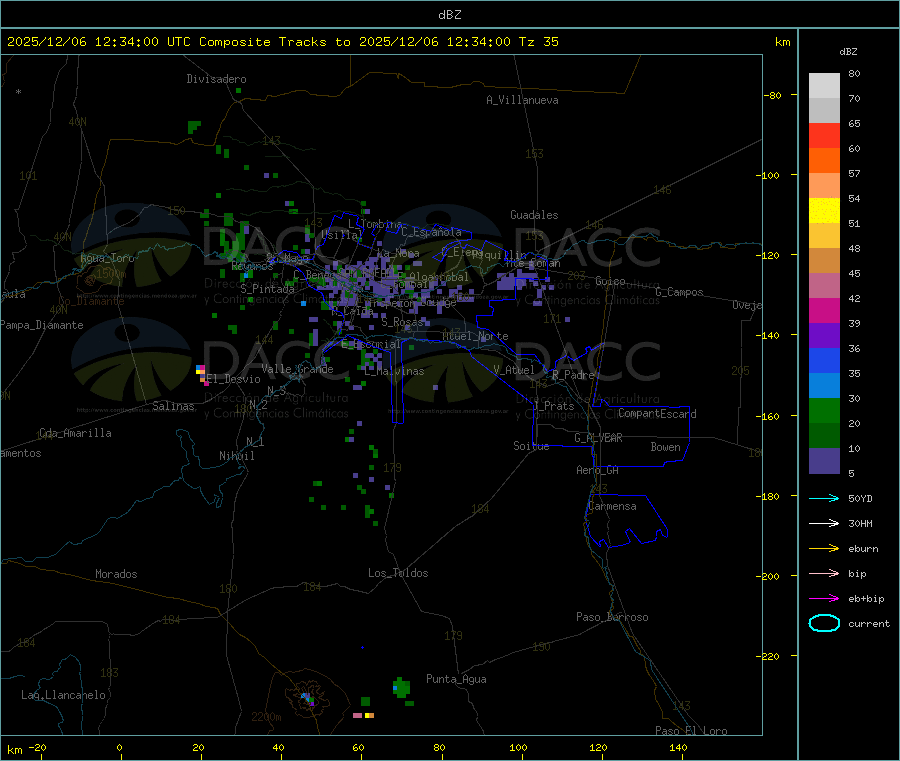Click the Los_Toldos map label
The height and width of the screenshot is (761, 900).
coord(398,573)
